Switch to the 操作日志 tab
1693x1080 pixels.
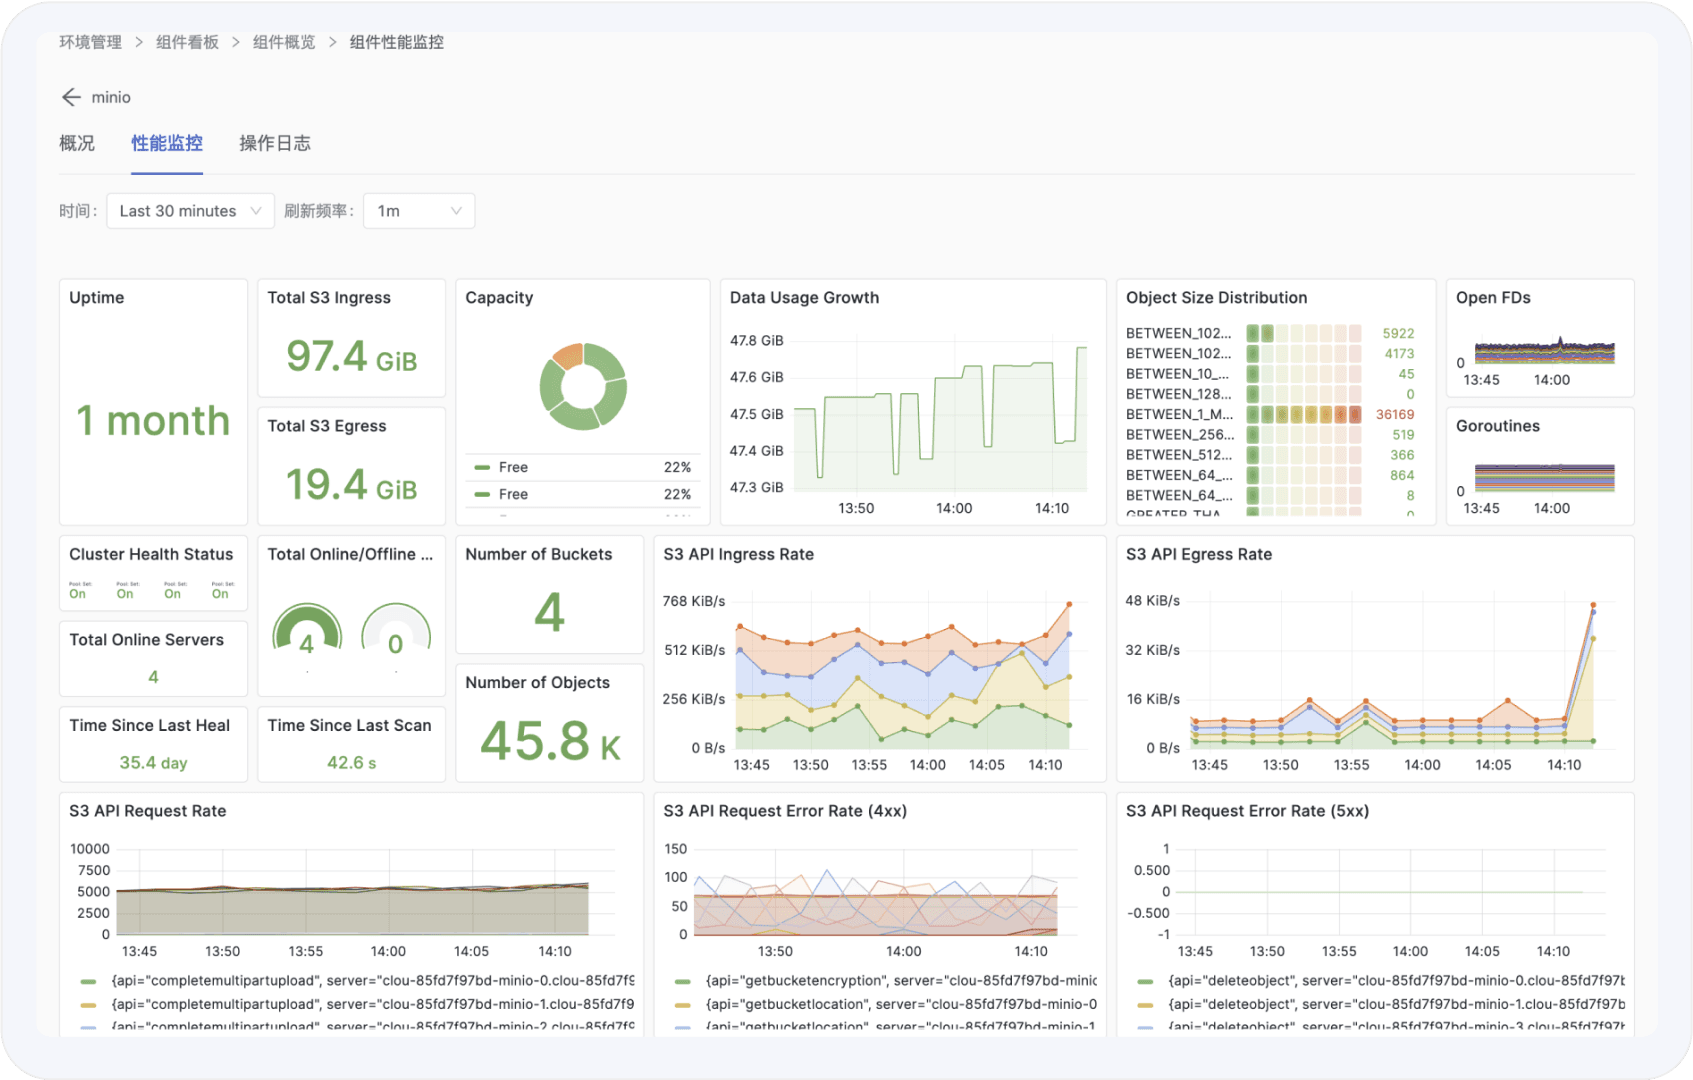coord(275,143)
